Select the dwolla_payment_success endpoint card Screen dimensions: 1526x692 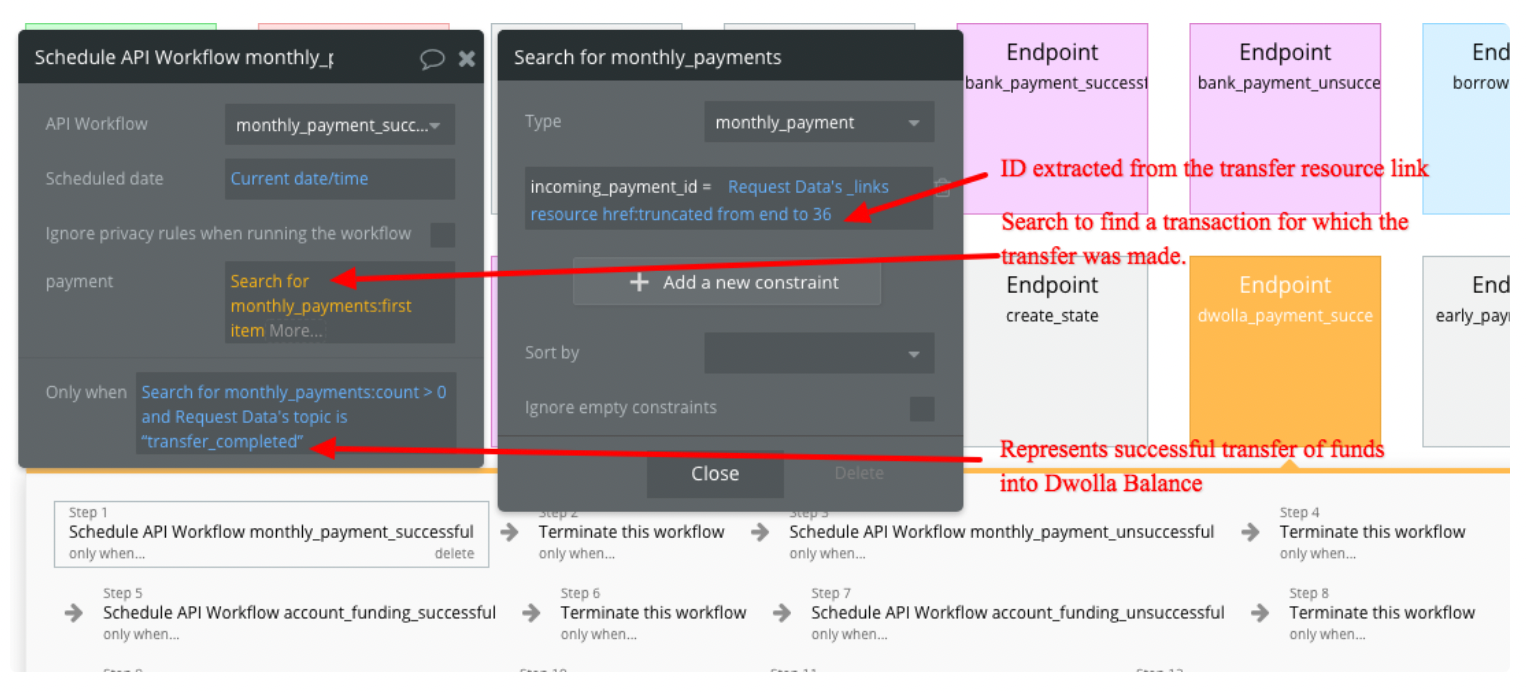(x=1285, y=351)
